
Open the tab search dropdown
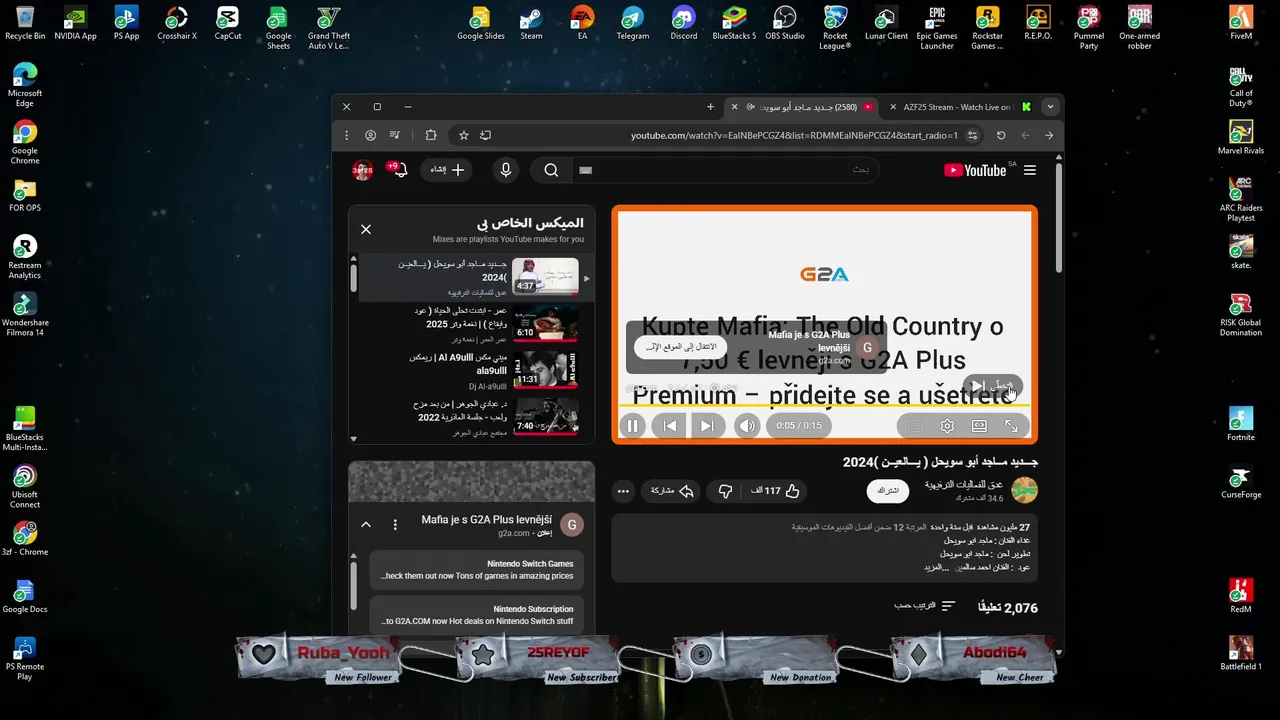point(1050,107)
